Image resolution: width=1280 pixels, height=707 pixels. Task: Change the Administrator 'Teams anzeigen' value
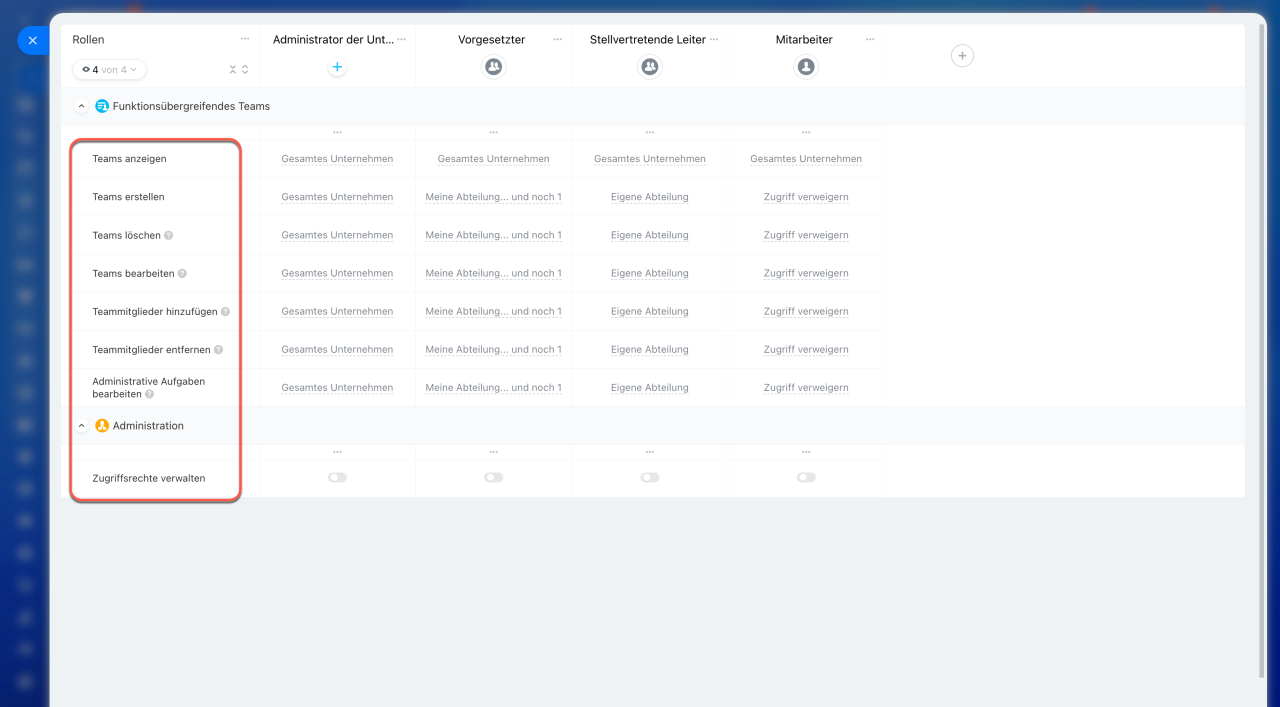click(337, 159)
